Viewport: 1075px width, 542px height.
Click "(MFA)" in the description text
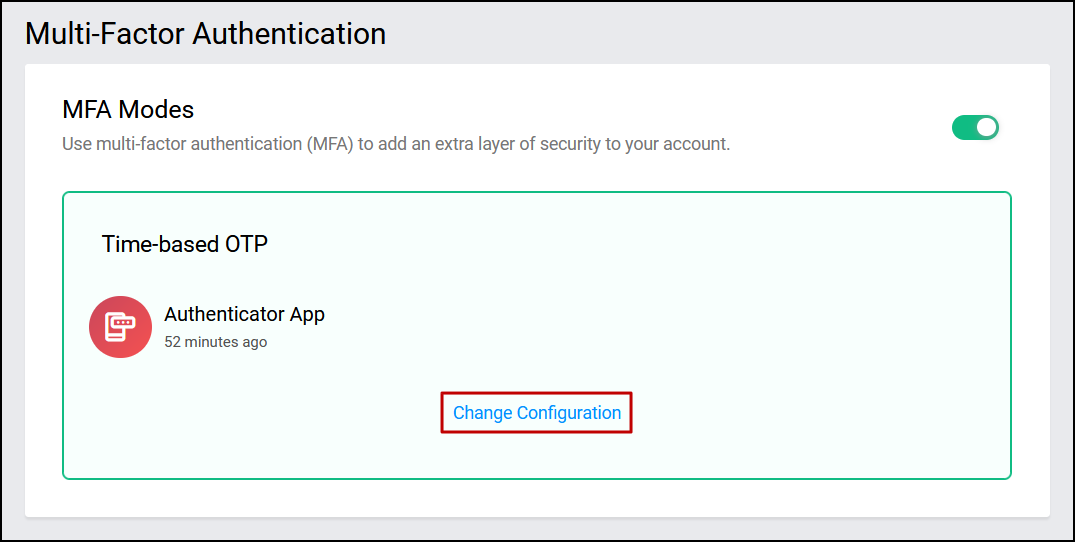(330, 144)
